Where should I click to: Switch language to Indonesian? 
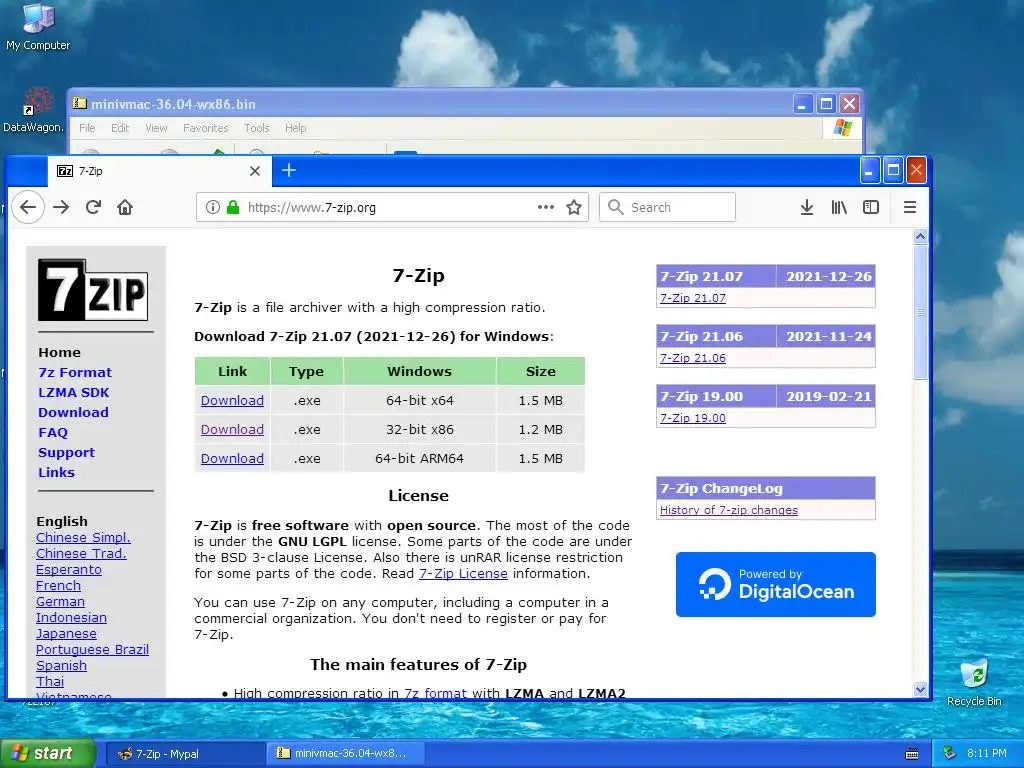point(71,617)
